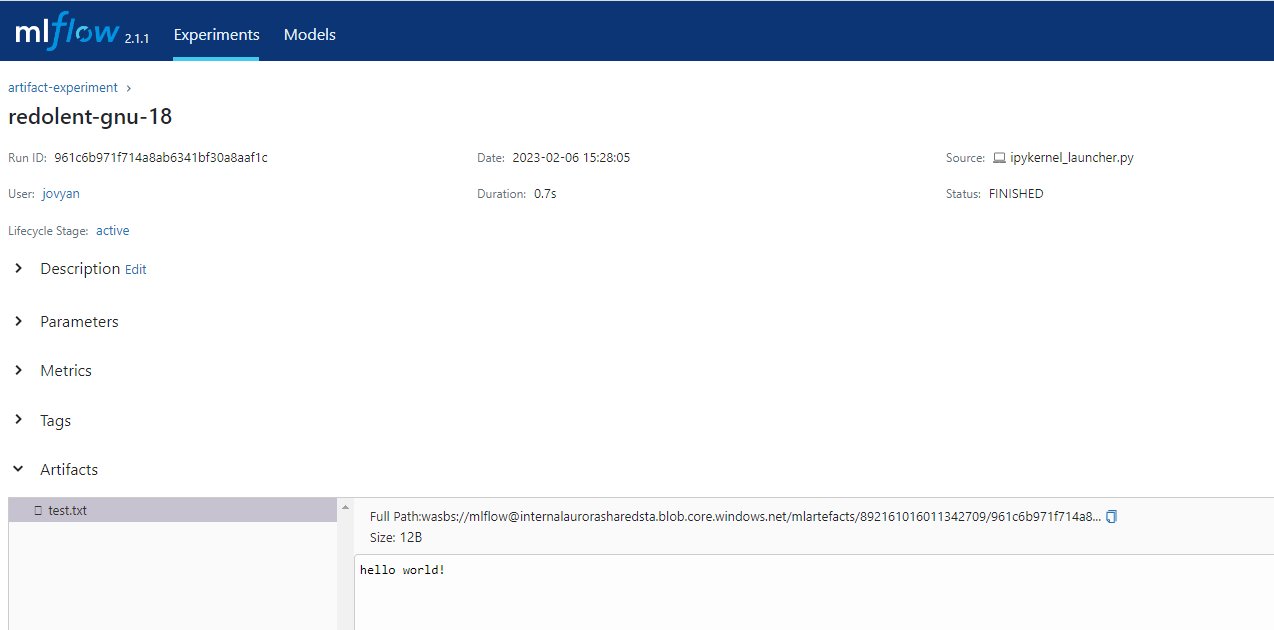This screenshot has height=630, width=1274.
Task: Expand the Tags section
Action: tap(19, 420)
